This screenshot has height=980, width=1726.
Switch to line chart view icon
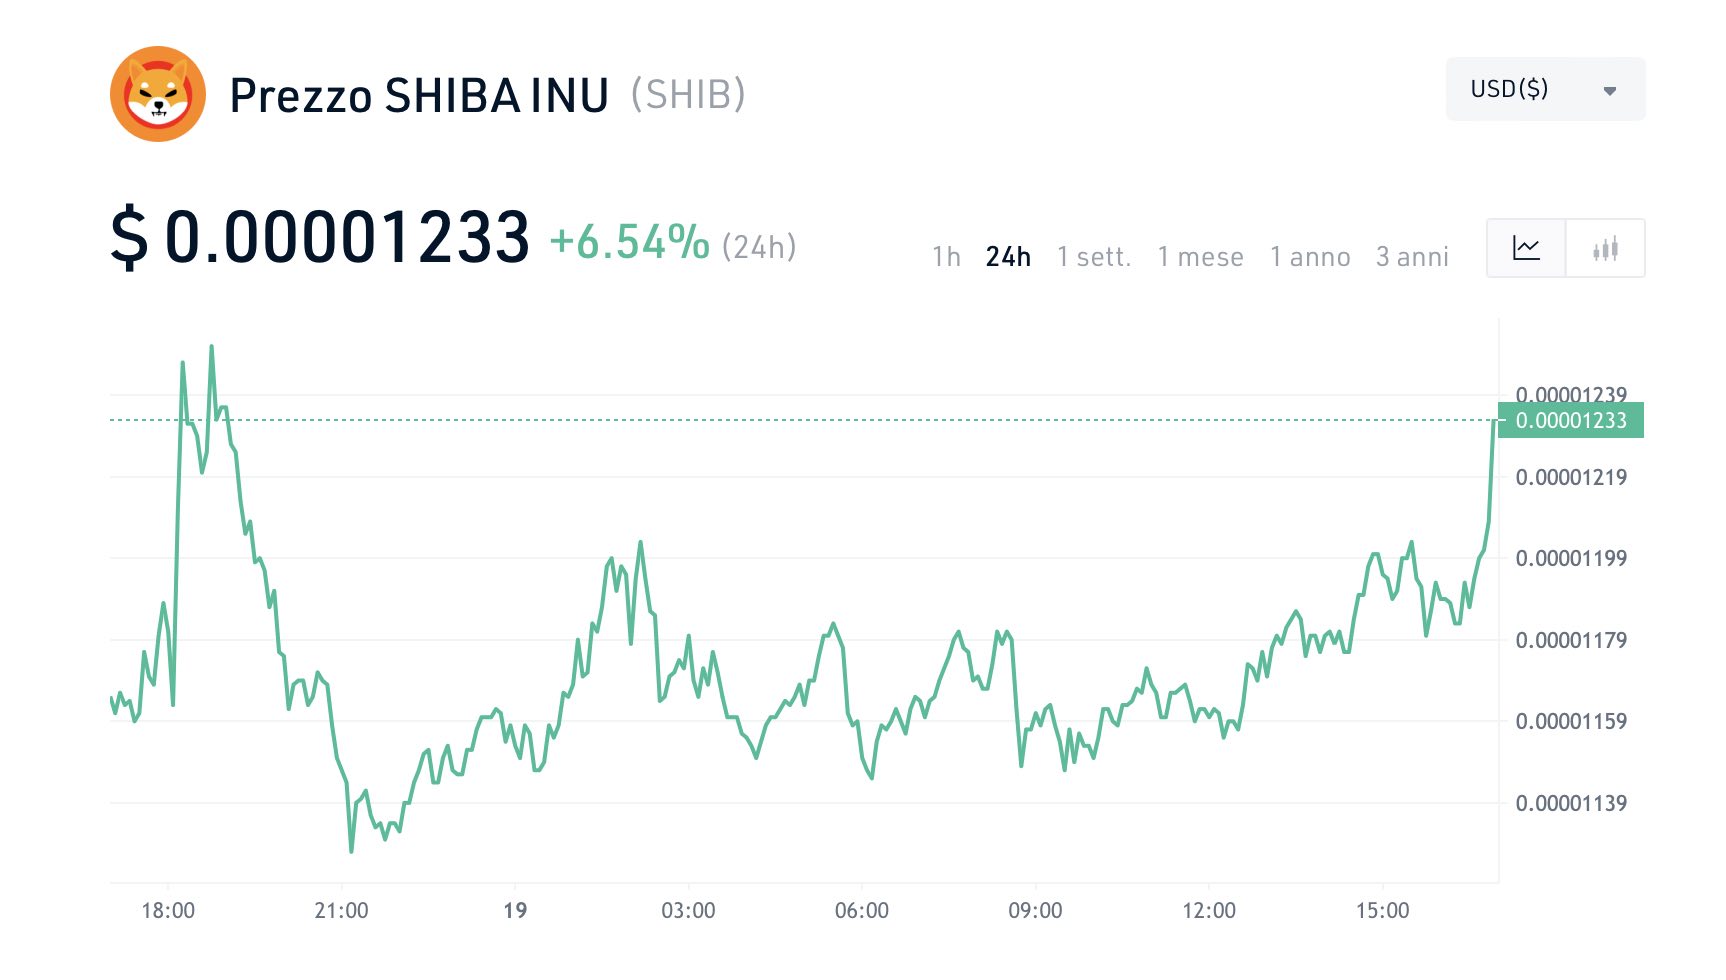pyautogui.click(x=1526, y=248)
